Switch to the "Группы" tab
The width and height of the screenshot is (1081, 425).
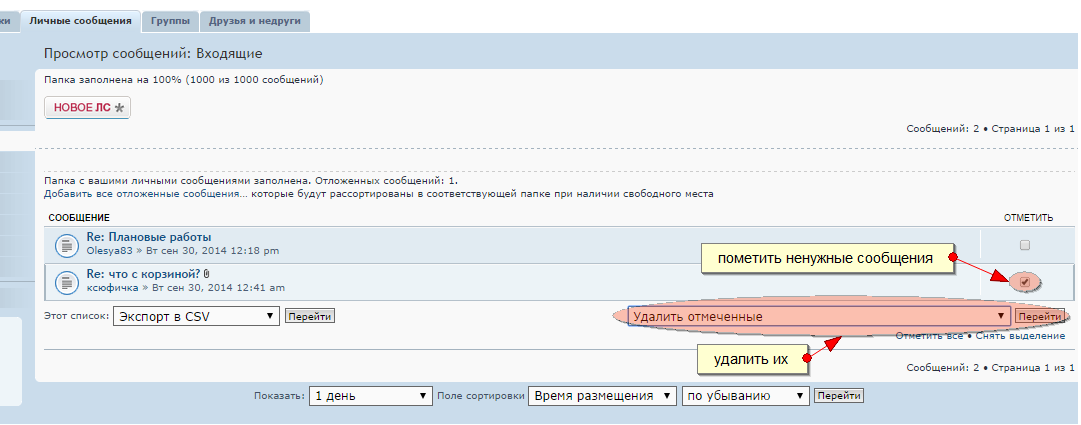(x=169, y=20)
